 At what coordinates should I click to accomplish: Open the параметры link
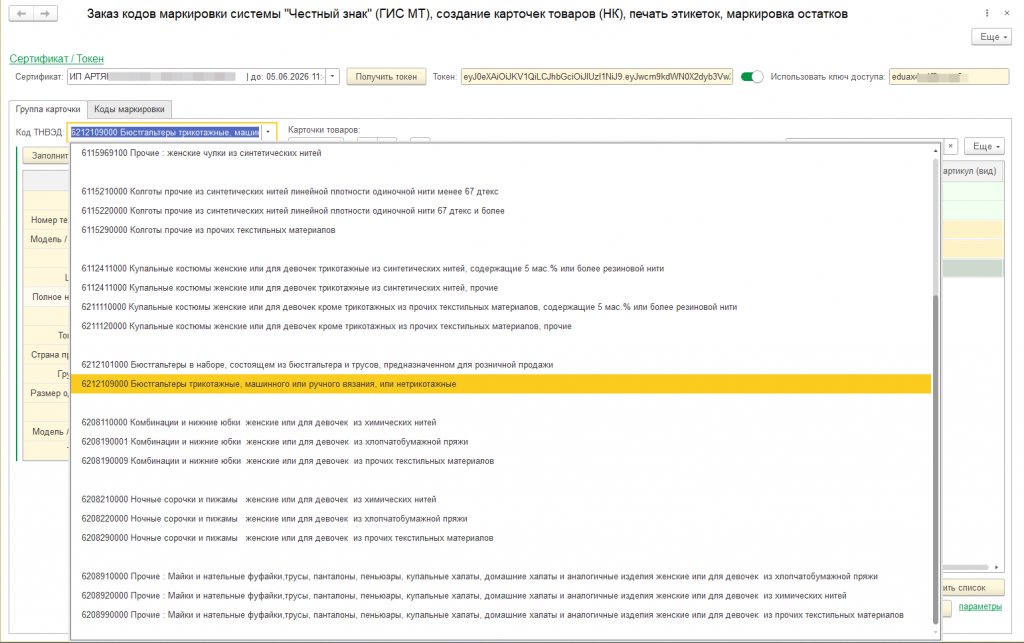980,606
